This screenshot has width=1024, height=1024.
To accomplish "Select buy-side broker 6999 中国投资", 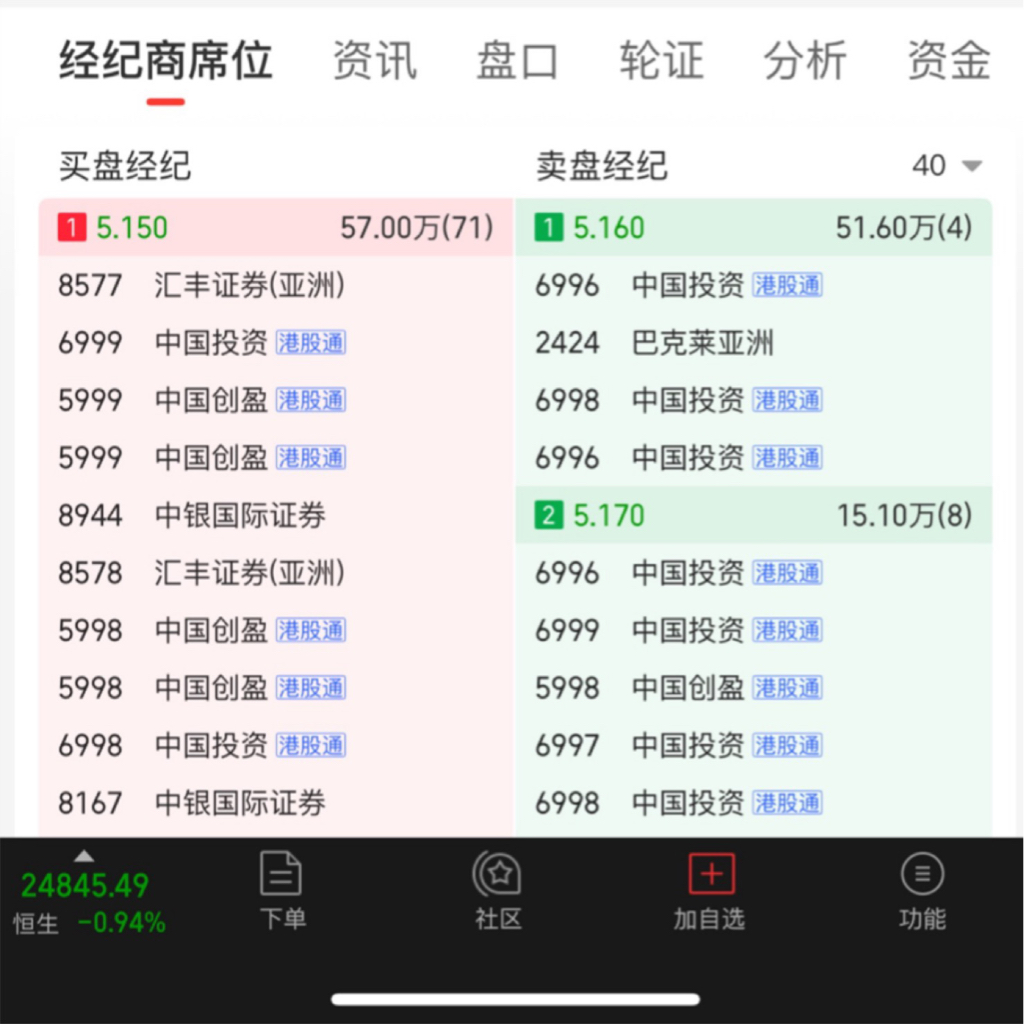I will pos(276,343).
